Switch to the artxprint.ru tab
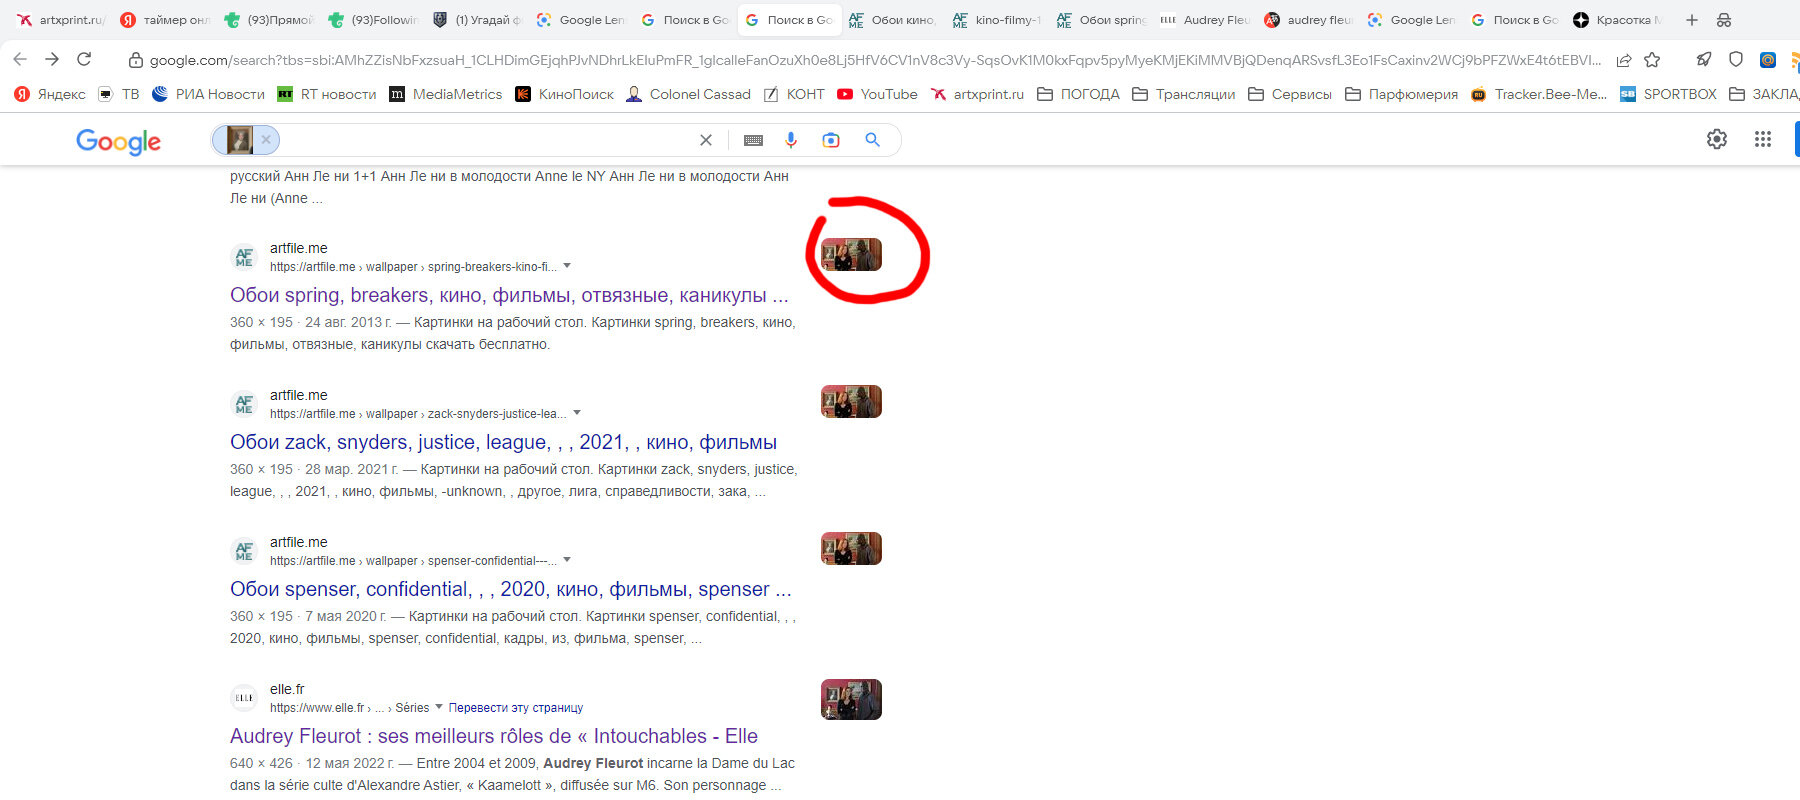 pos(60,20)
